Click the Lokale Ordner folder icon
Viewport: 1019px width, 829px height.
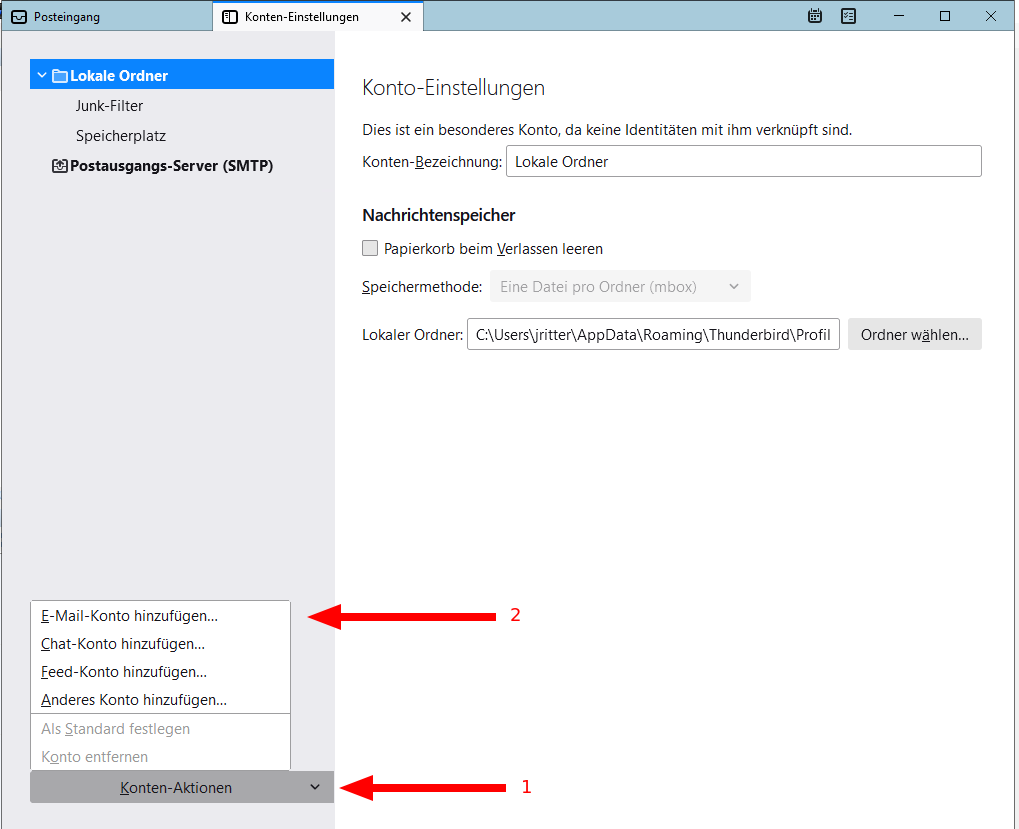point(59,76)
